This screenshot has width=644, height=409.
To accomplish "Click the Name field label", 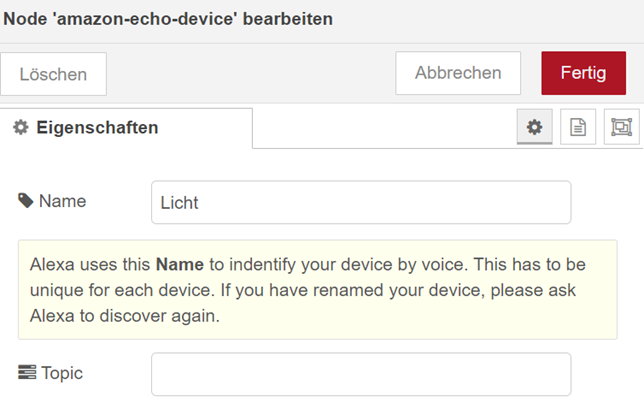I will (62, 201).
